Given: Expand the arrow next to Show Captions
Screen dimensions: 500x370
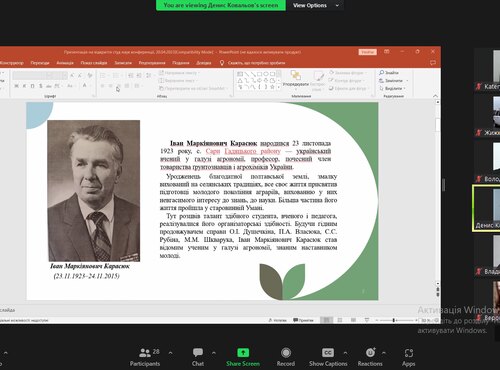Looking at the screenshot, I should (x=345, y=353).
